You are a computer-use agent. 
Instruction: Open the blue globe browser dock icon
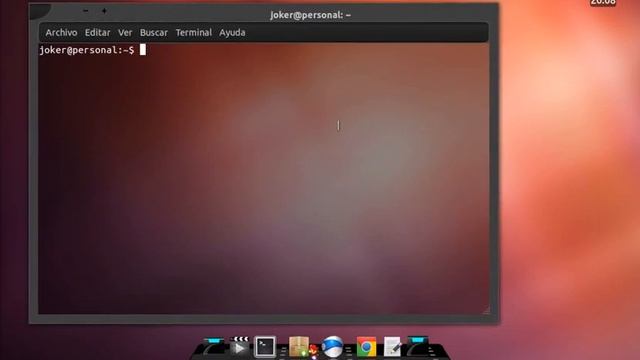[x=332, y=347]
